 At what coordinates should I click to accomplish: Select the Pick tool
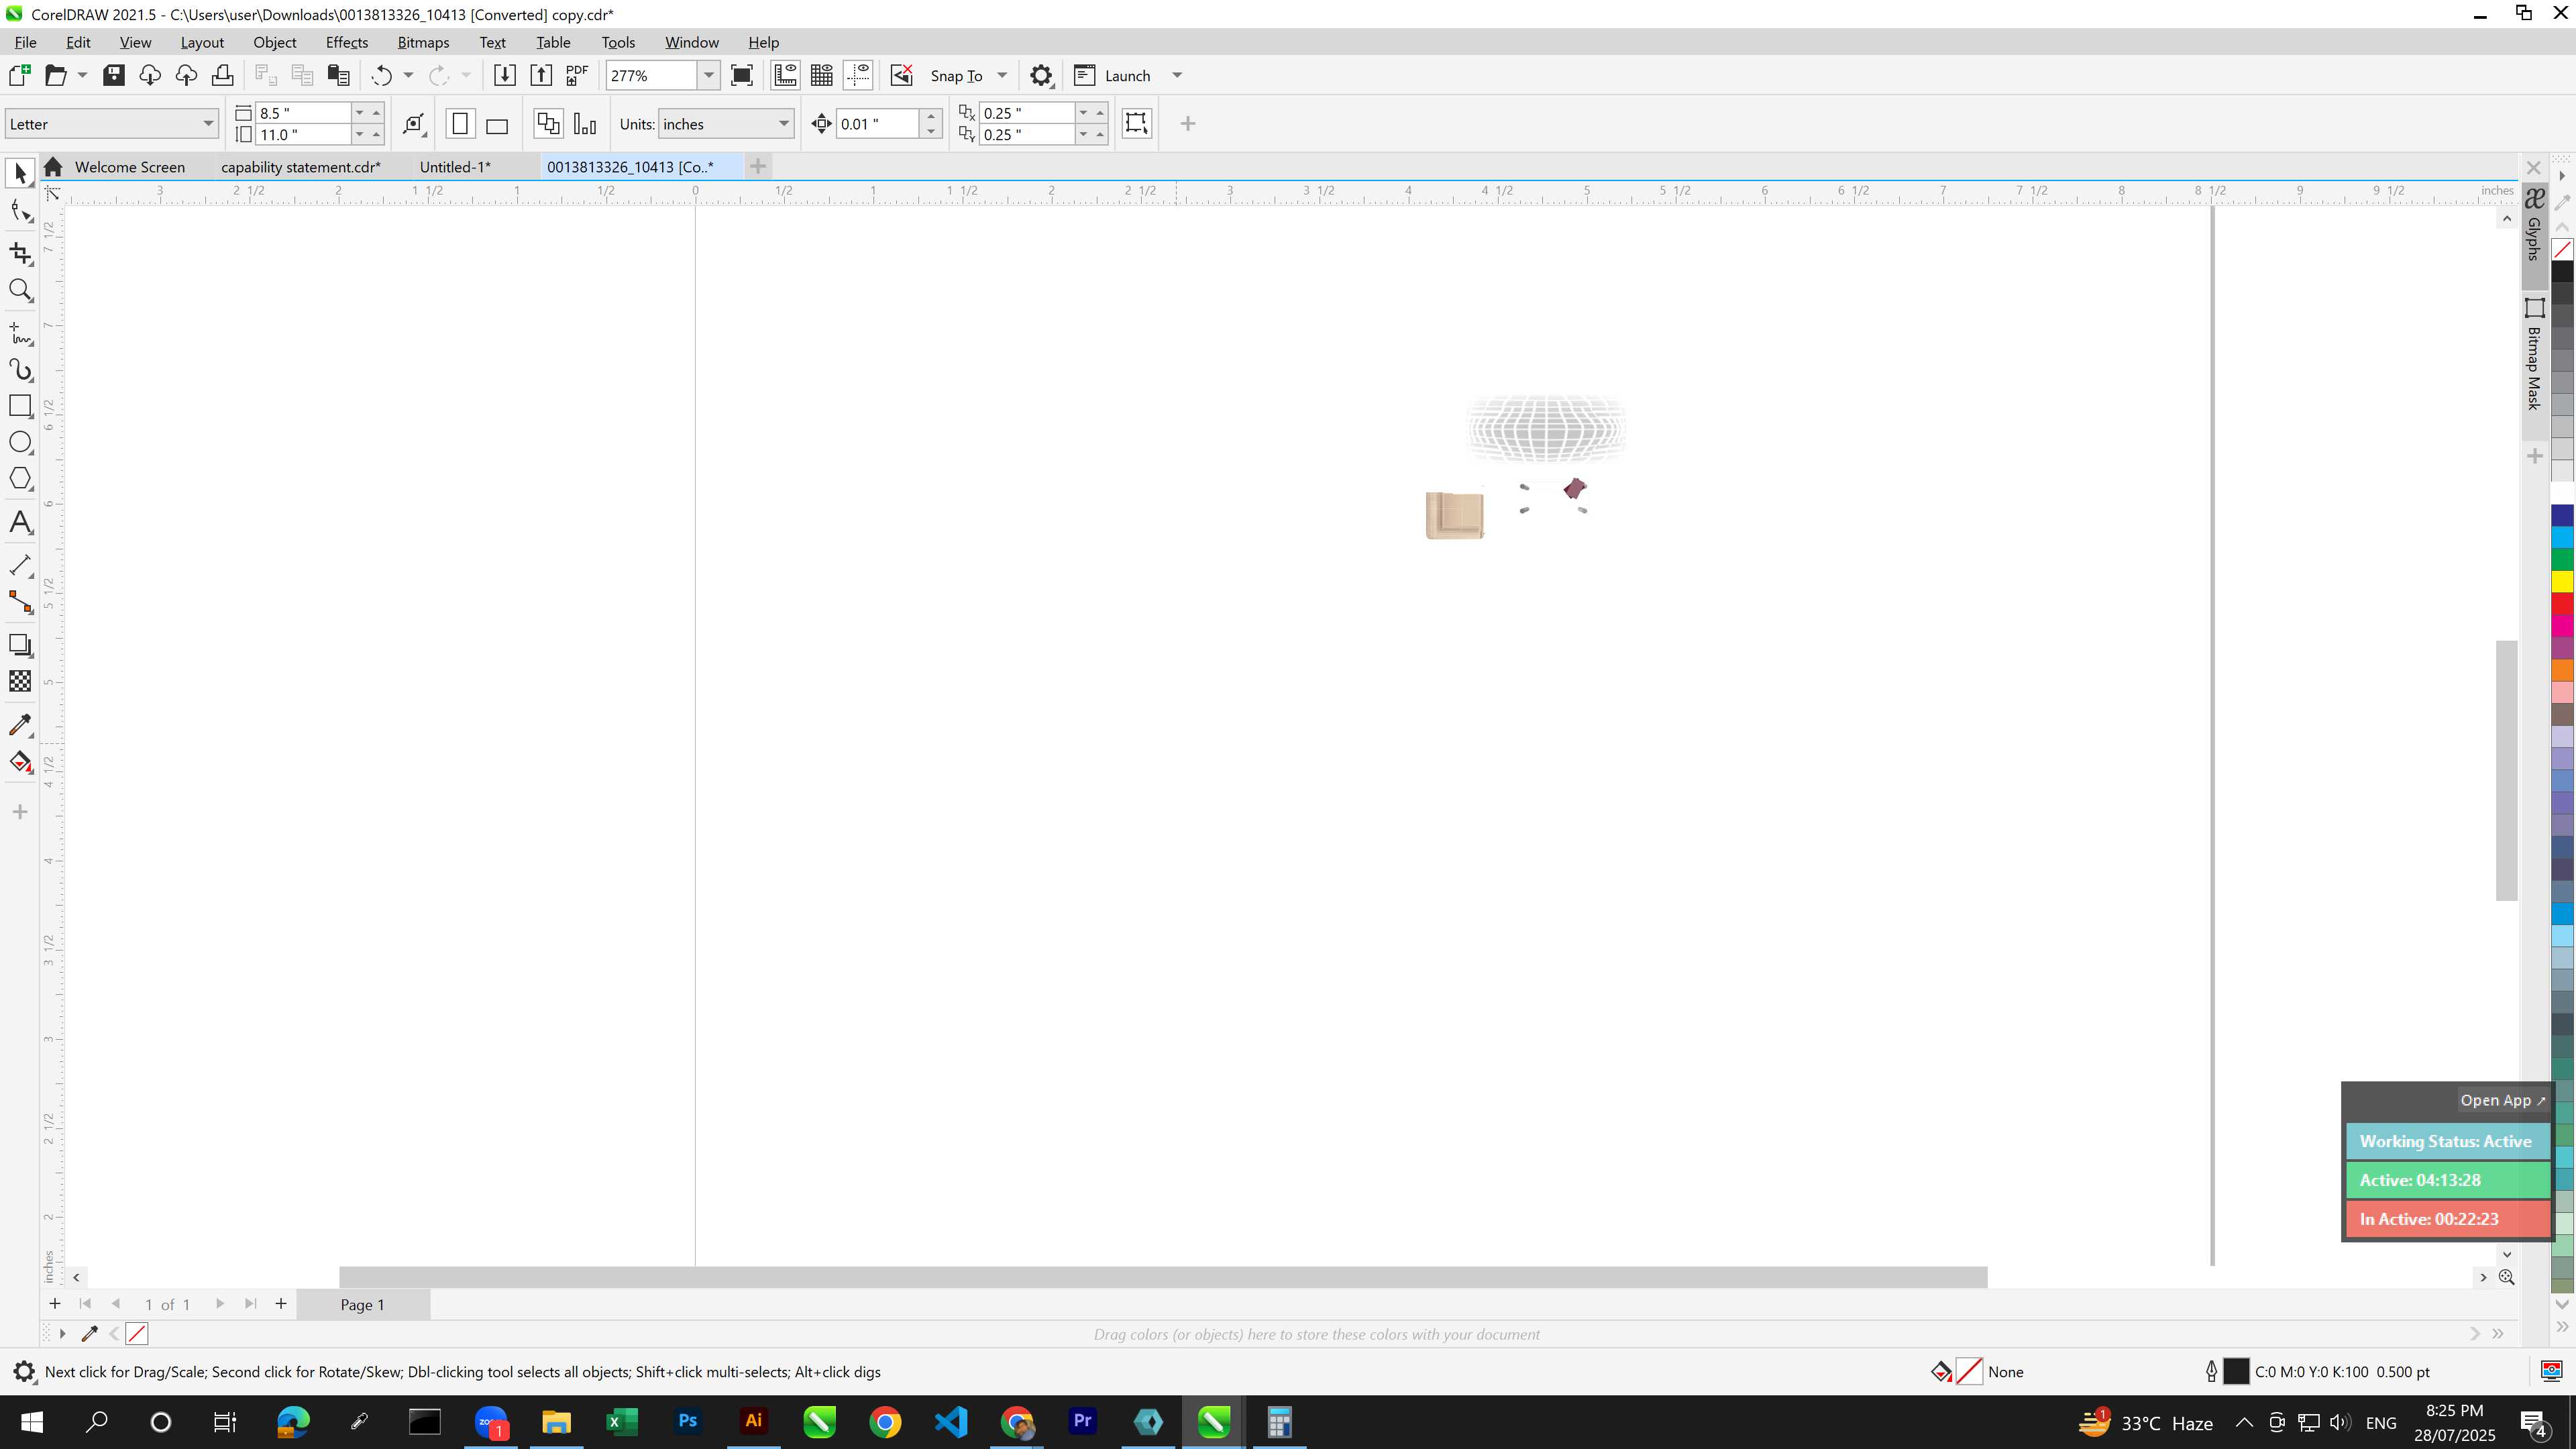pos(20,173)
